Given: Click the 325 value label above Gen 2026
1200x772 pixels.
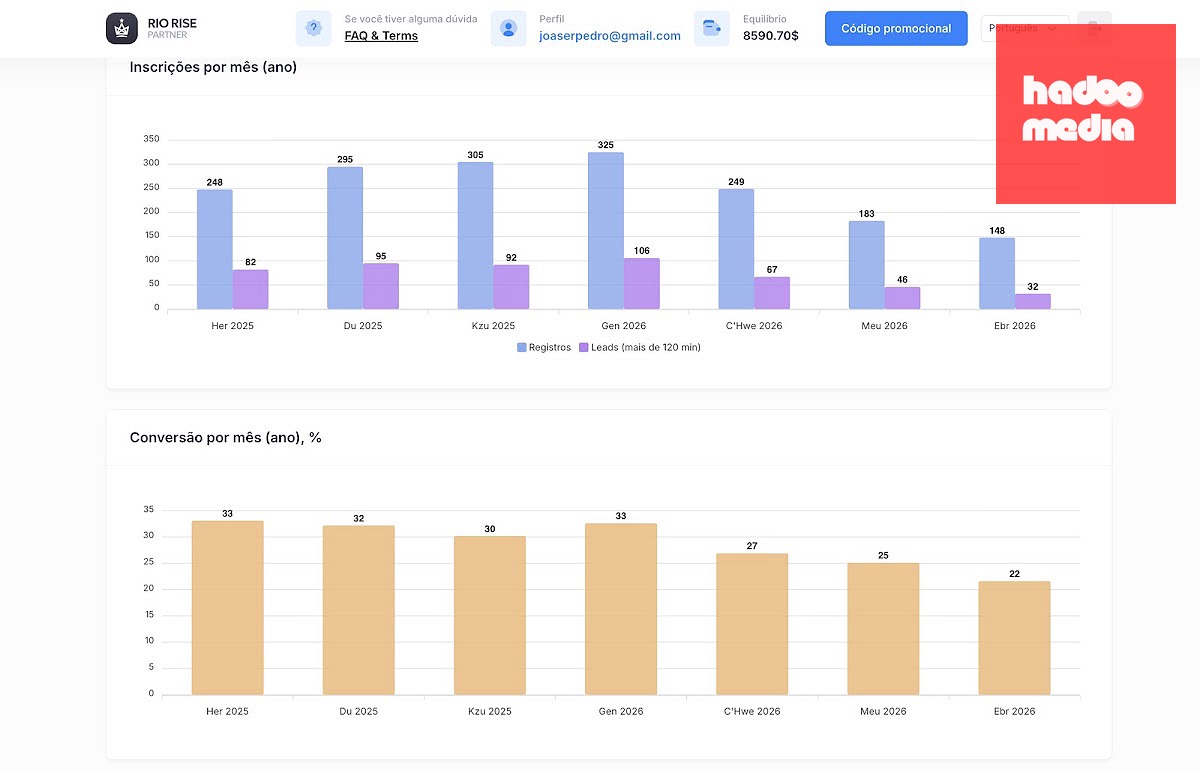Looking at the screenshot, I should [606, 145].
